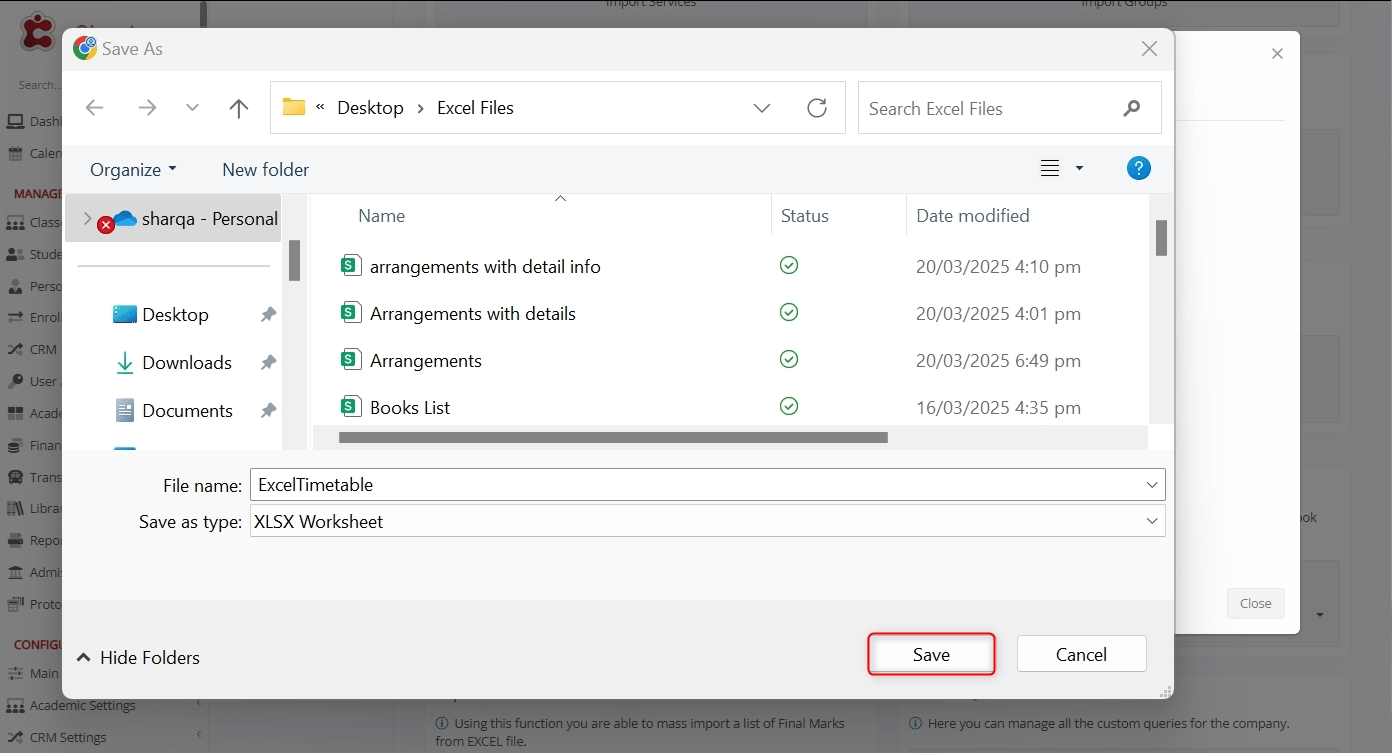Open Downloads in the navigation pane
This screenshot has height=753, width=1392.
(x=186, y=362)
